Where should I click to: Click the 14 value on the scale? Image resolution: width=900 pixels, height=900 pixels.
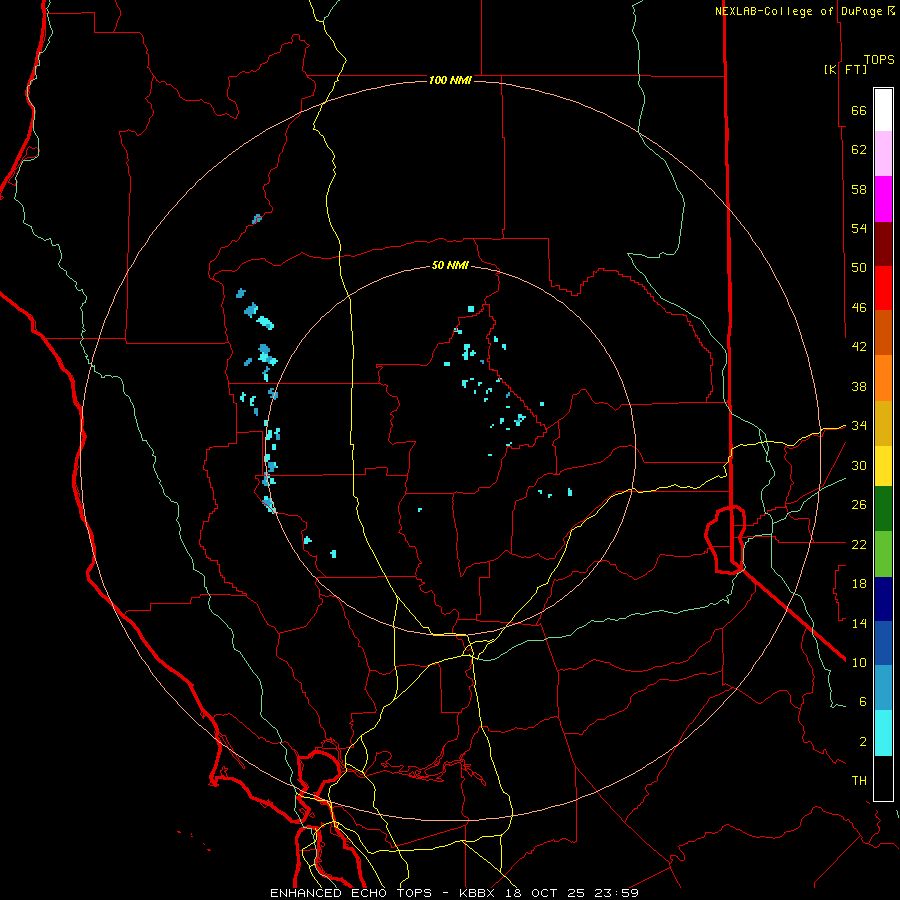(859, 623)
